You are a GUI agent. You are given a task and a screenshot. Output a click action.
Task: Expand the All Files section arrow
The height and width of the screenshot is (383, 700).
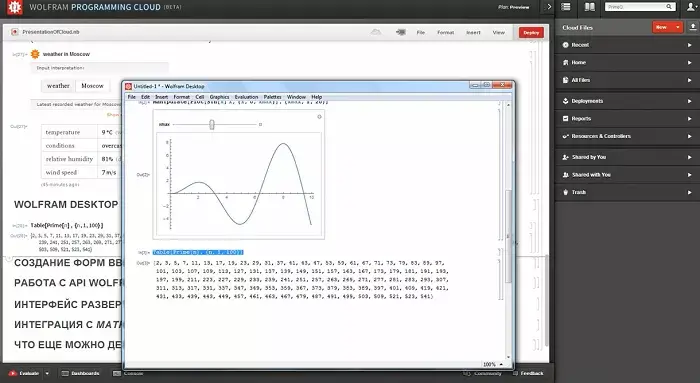pyautogui.click(x=689, y=80)
